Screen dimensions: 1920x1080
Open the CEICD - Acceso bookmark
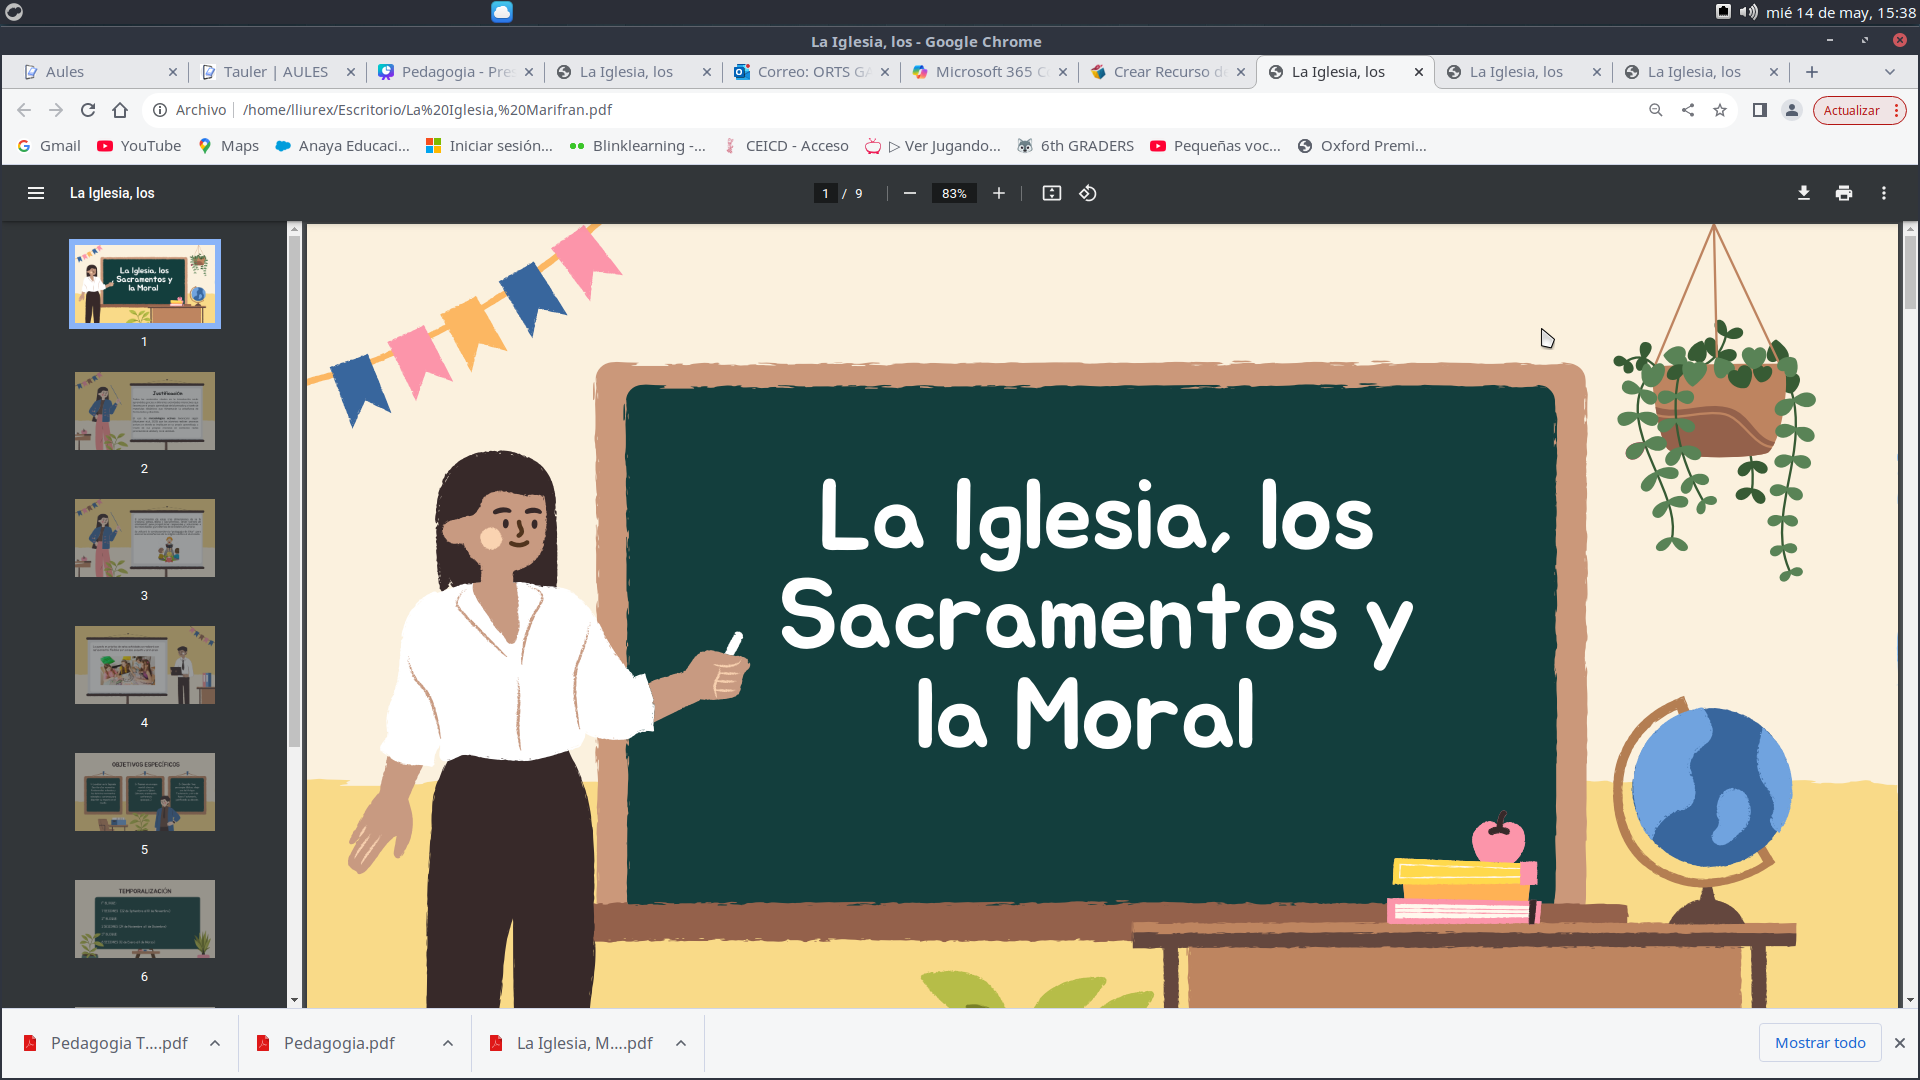pyautogui.click(x=786, y=146)
